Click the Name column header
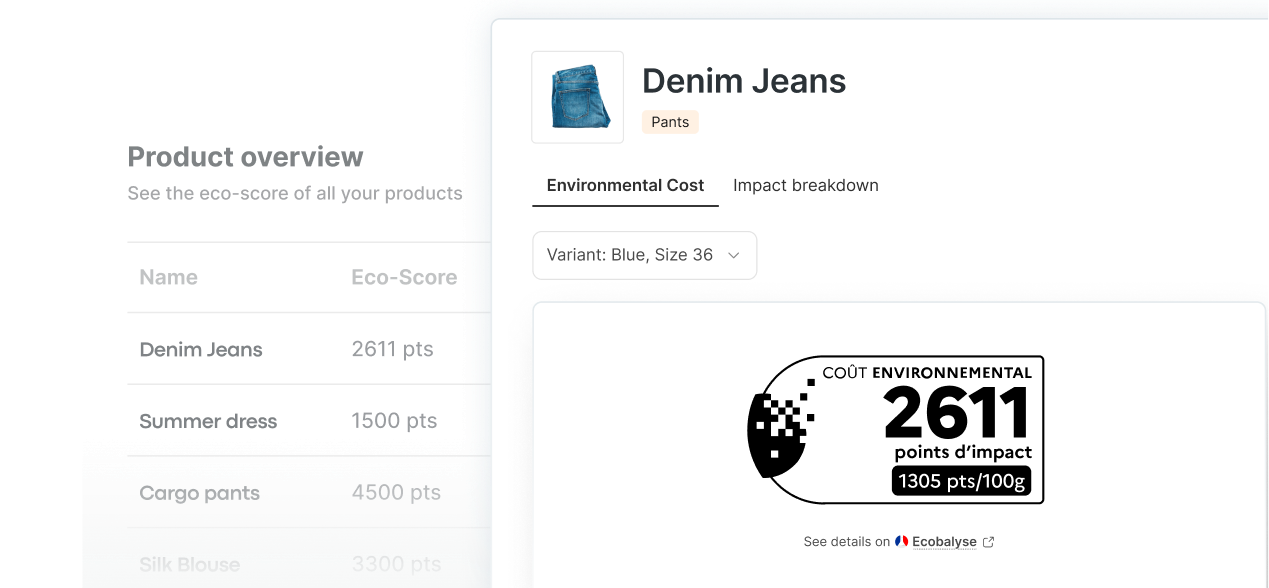 168,277
